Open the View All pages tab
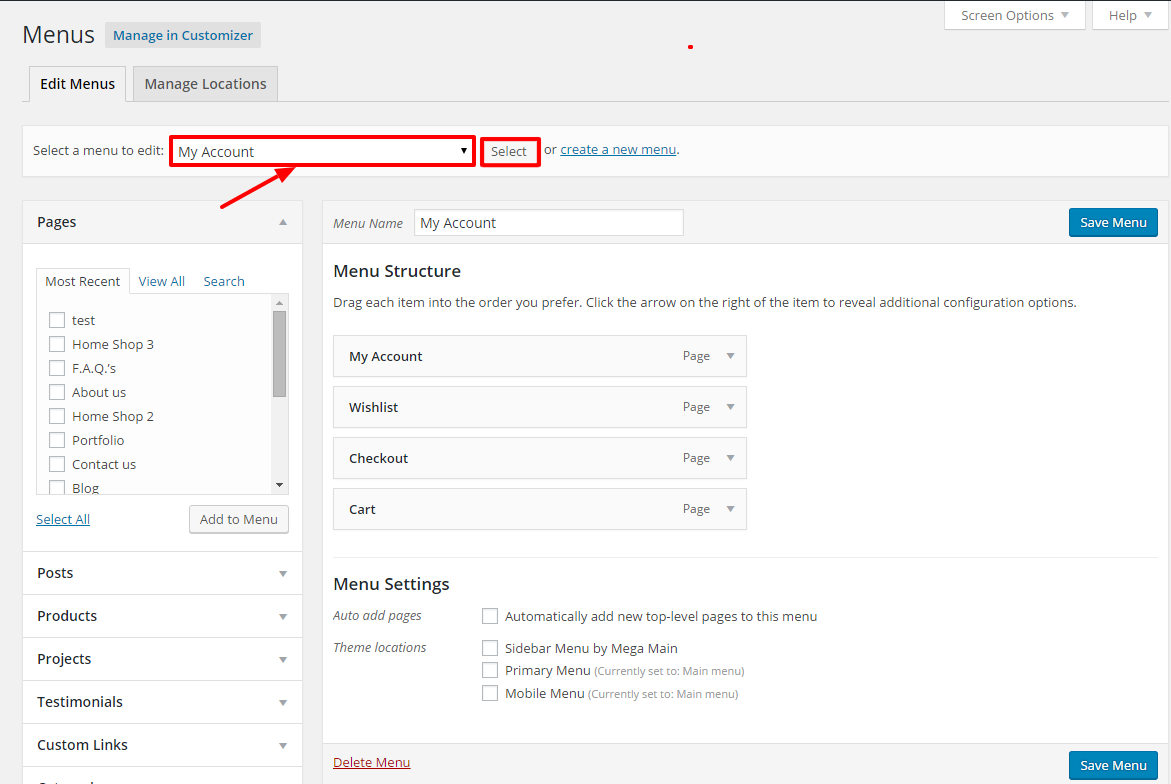 tap(161, 281)
